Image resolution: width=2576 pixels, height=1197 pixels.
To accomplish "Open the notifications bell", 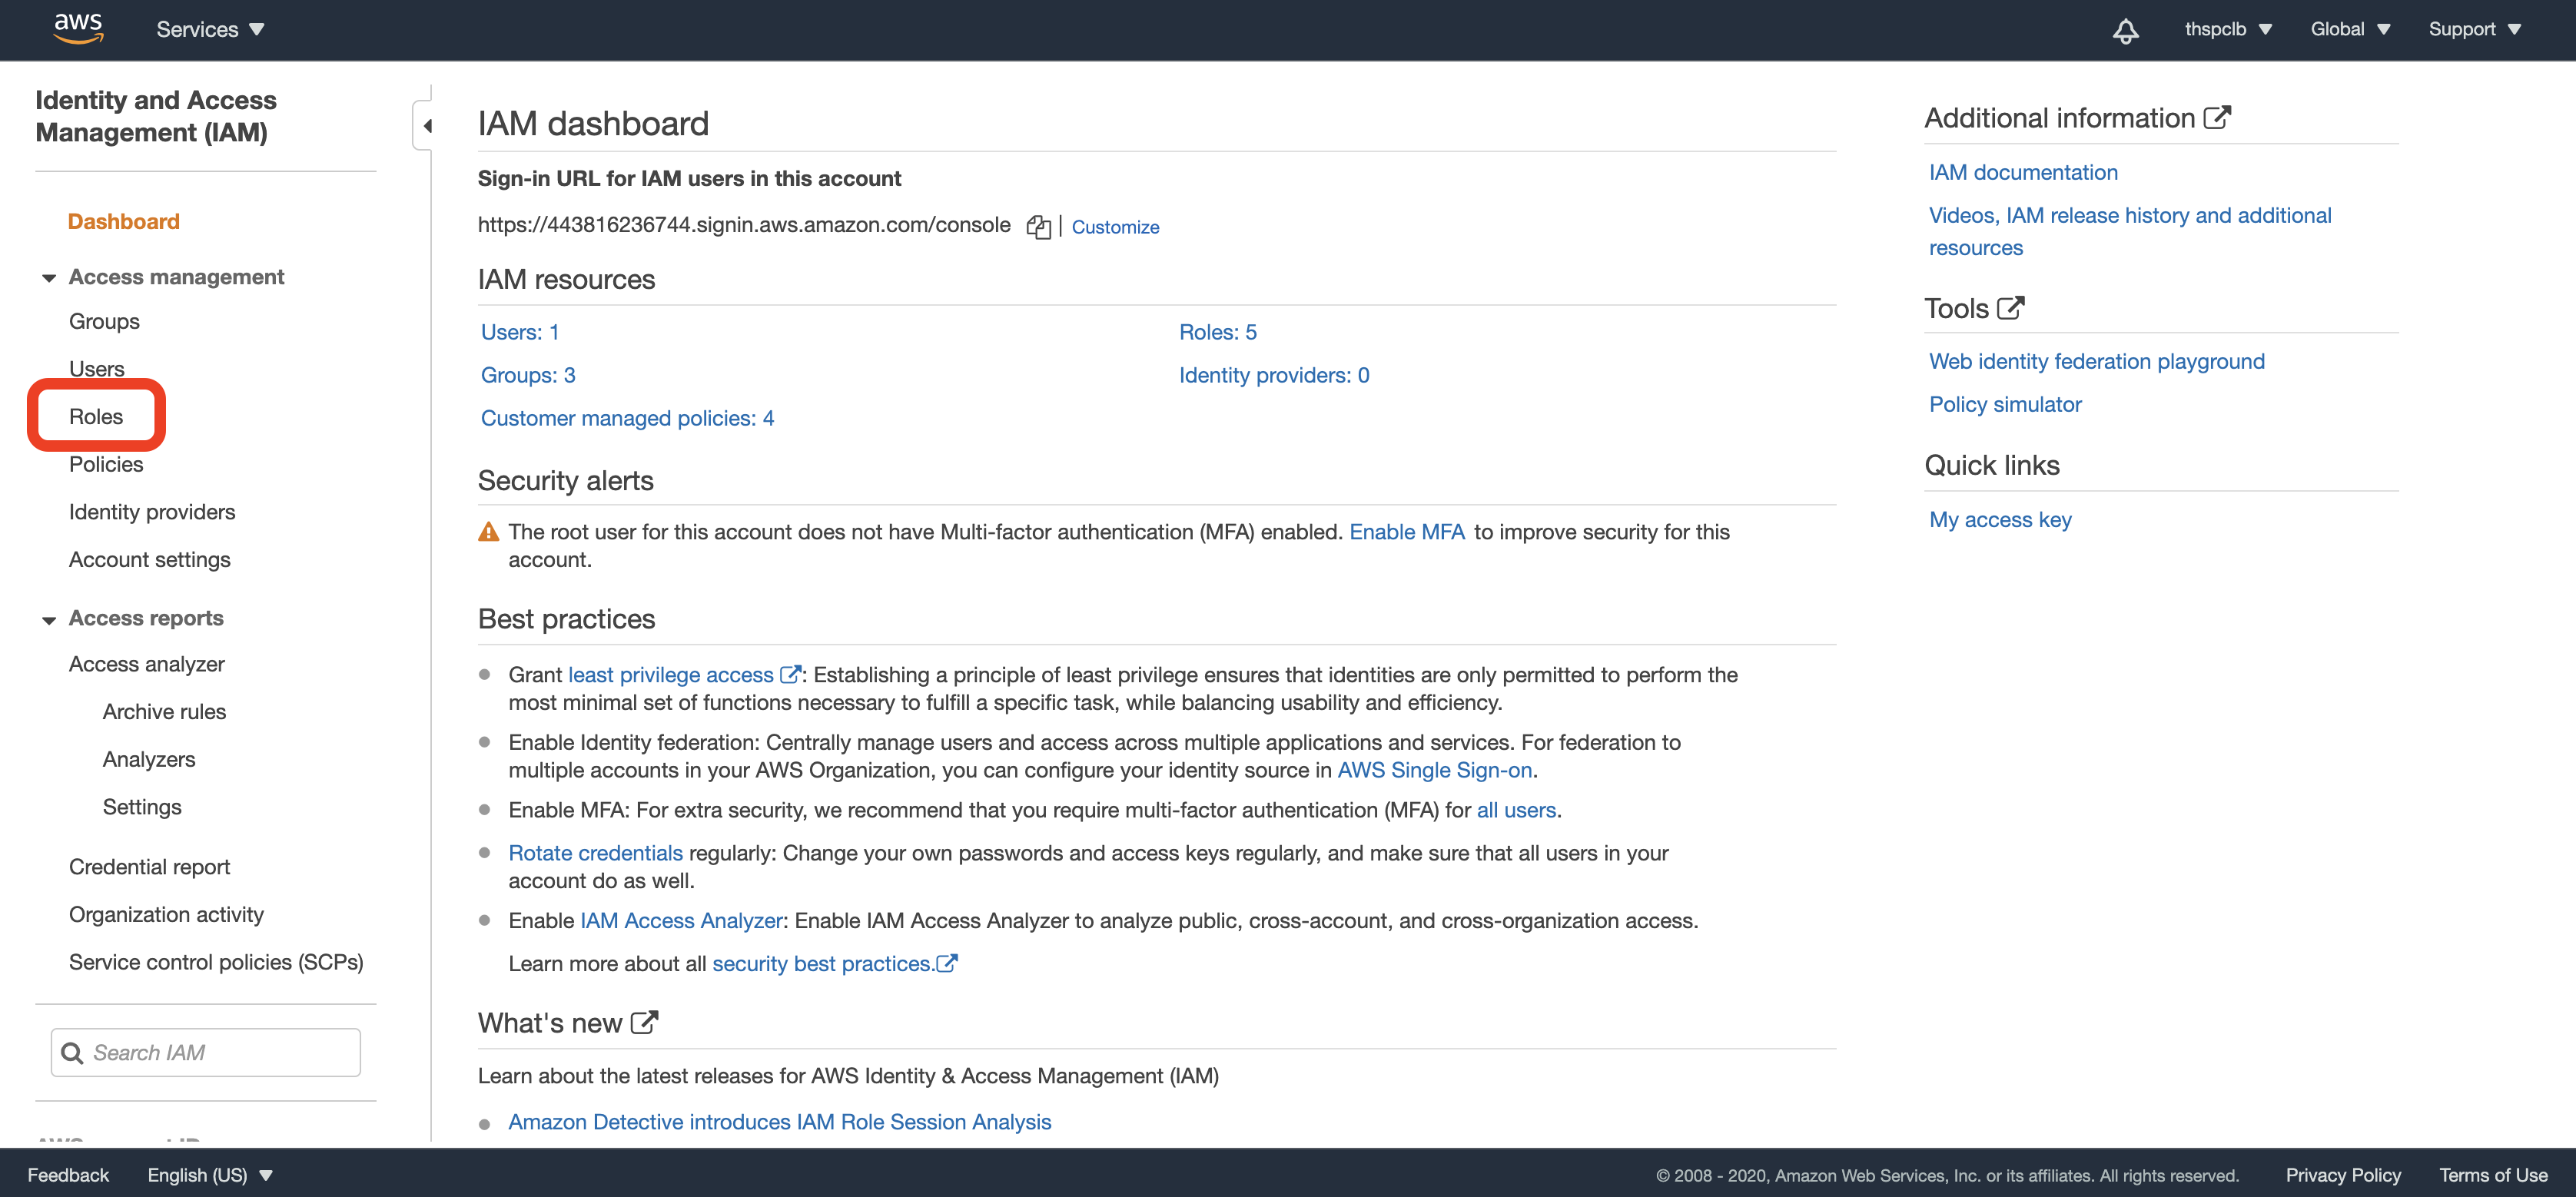I will click(2125, 31).
